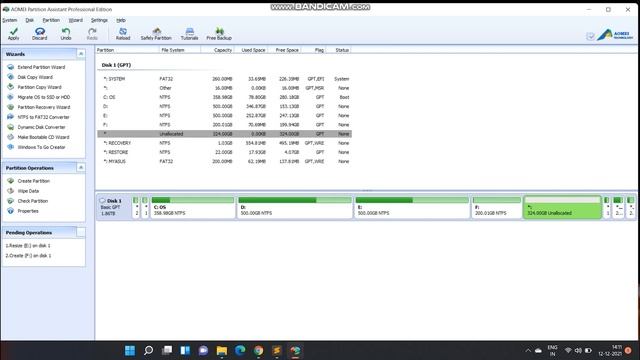Select 324GB Unallocated block in disk map
Screen dimensions: 640x360
(x=562, y=207)
